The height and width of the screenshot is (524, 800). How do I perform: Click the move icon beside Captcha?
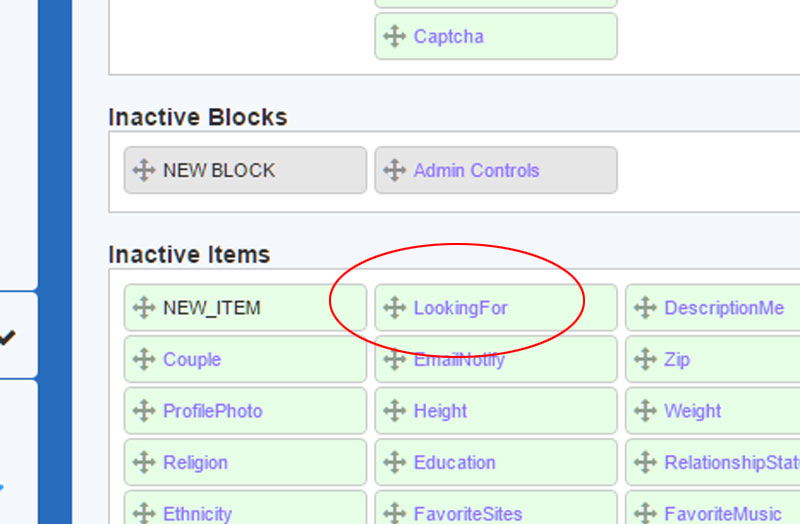[394, 37]
